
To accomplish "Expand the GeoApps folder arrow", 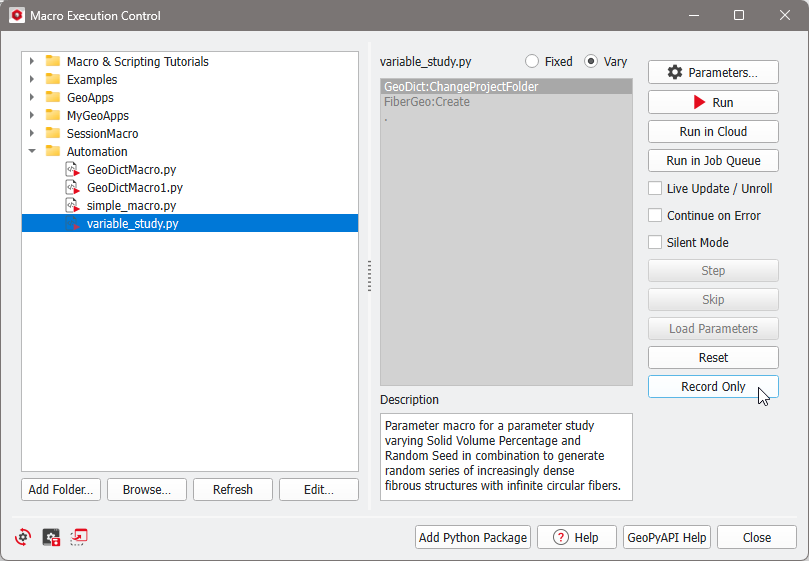I will [x=32, y=98].
